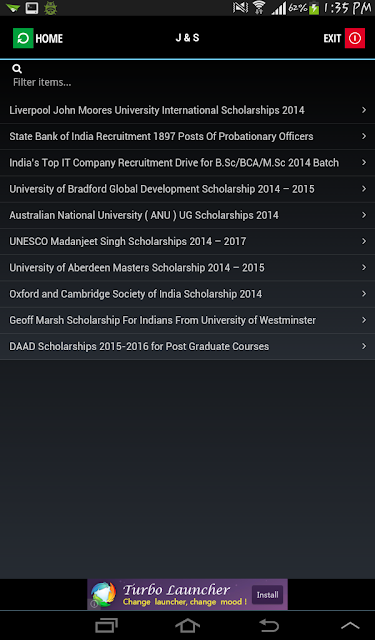This screenshot has width=375, height=640.
Task: Open the Oxford and Cambridge Society Scholarship item
Action: (x=187, y=294)
